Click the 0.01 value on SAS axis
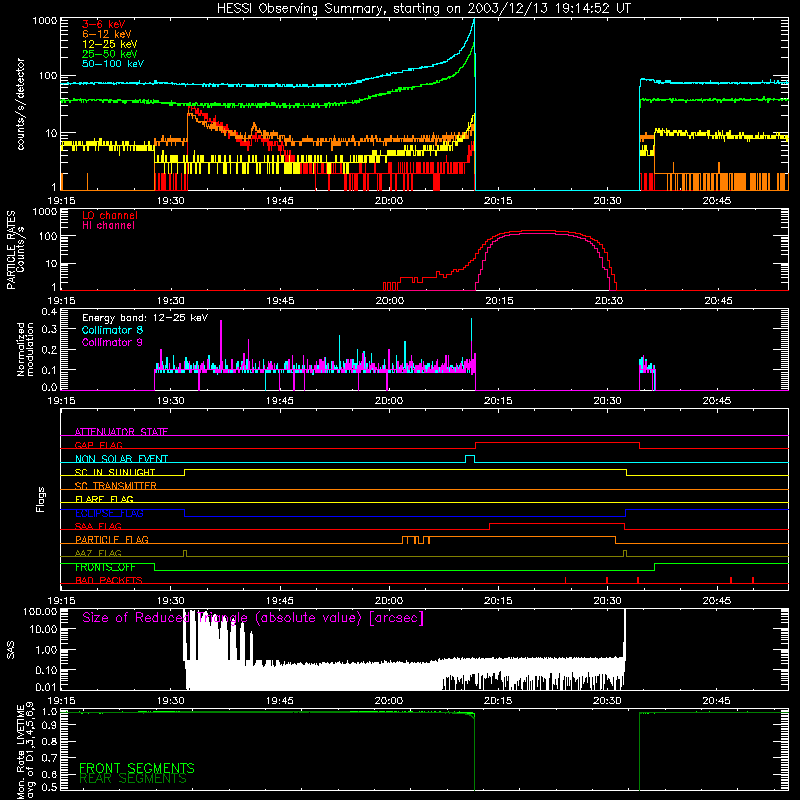This screenshot has width=800, height=800. coord(46,687)
